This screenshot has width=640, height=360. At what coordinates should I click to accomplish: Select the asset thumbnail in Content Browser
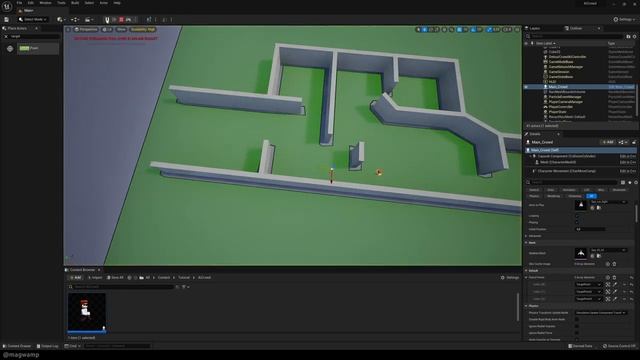click(87, 313)
